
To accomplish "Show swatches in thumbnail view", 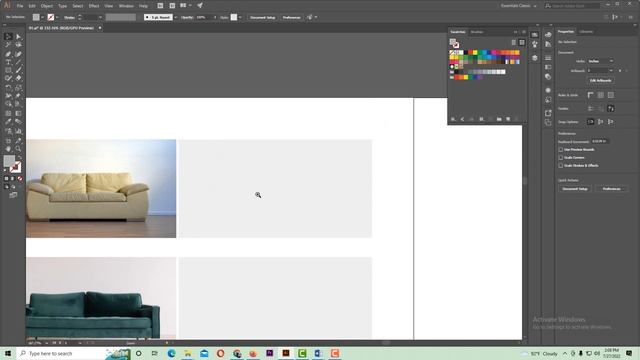I will point(522,42).
